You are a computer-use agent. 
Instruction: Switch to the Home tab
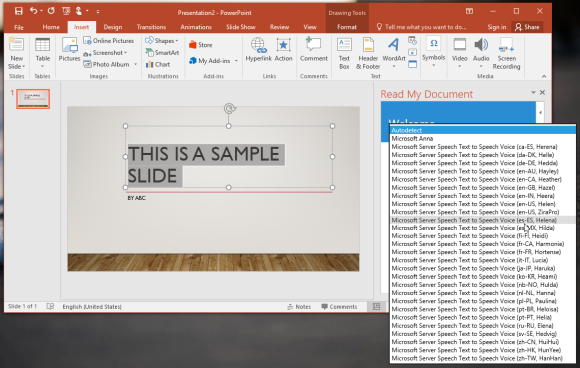[x=51, y=27]
